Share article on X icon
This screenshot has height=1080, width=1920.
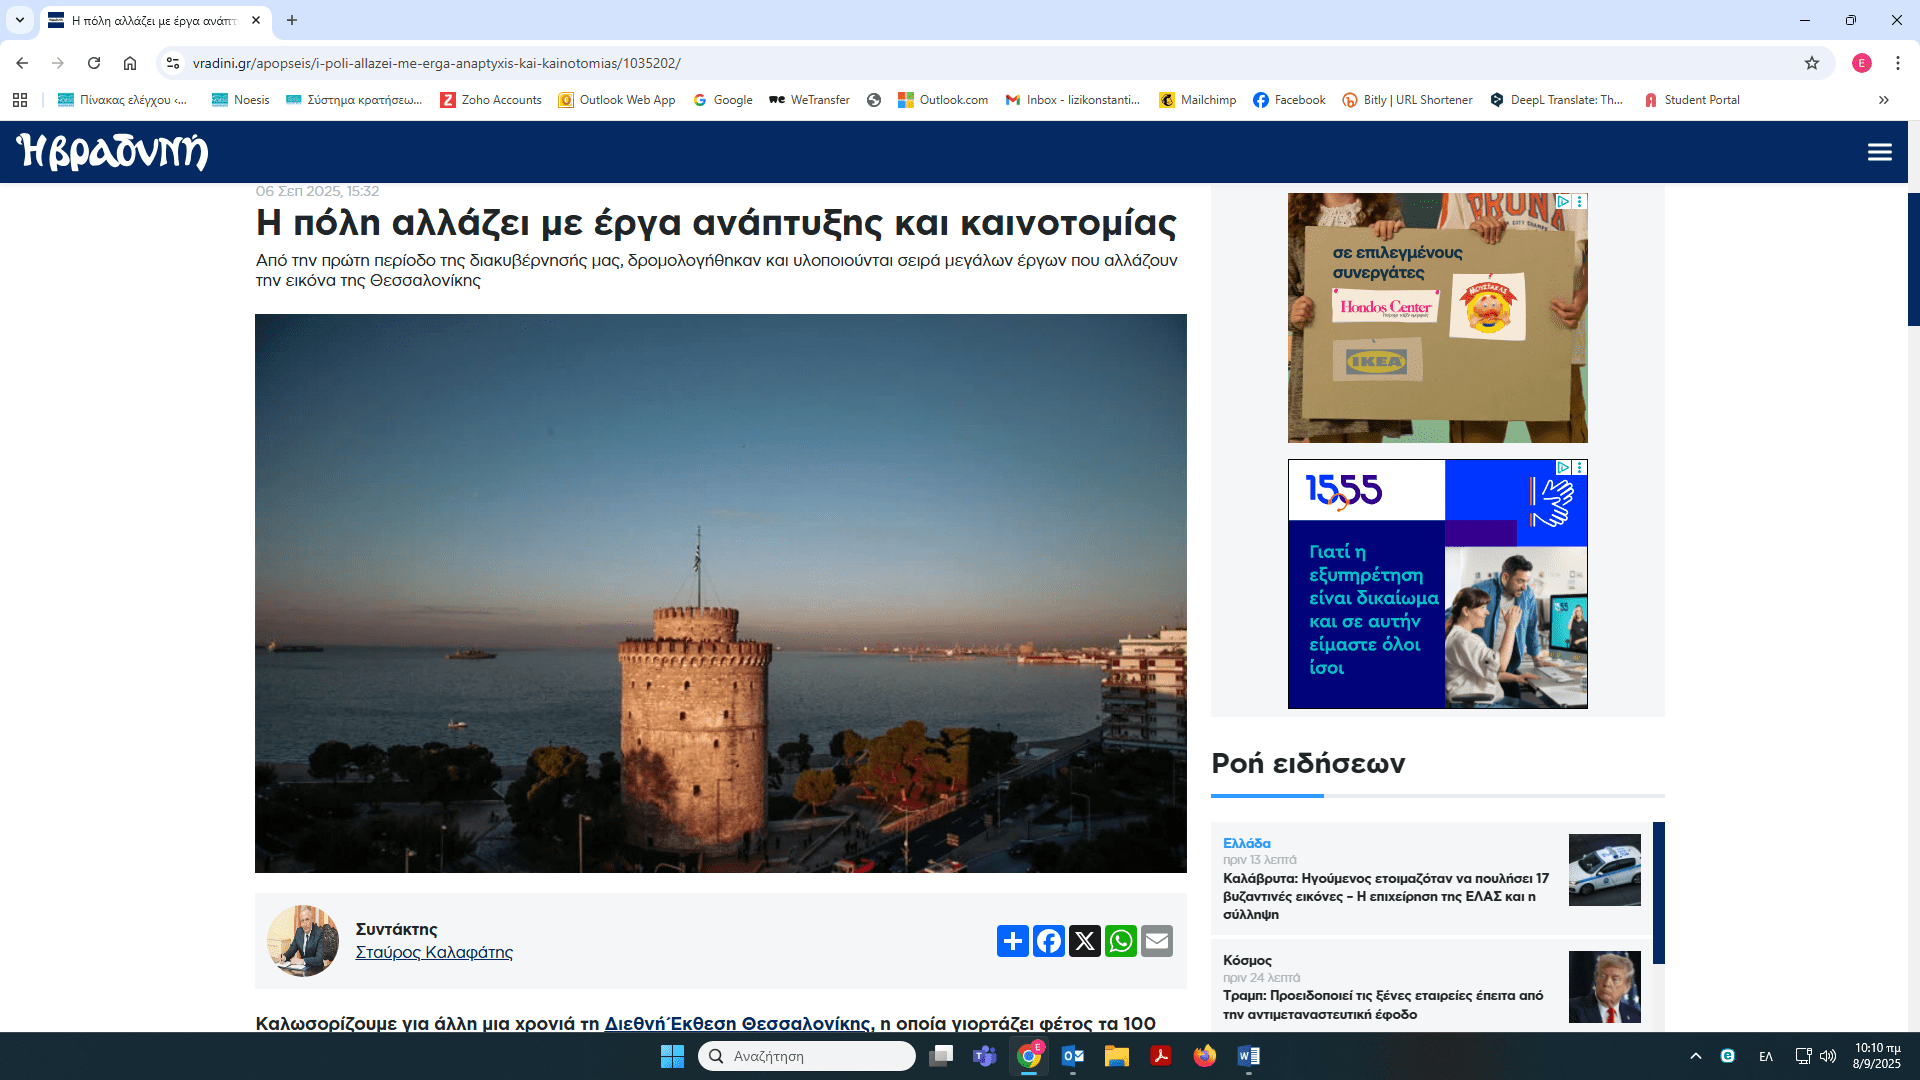[x=1084, y=941]
